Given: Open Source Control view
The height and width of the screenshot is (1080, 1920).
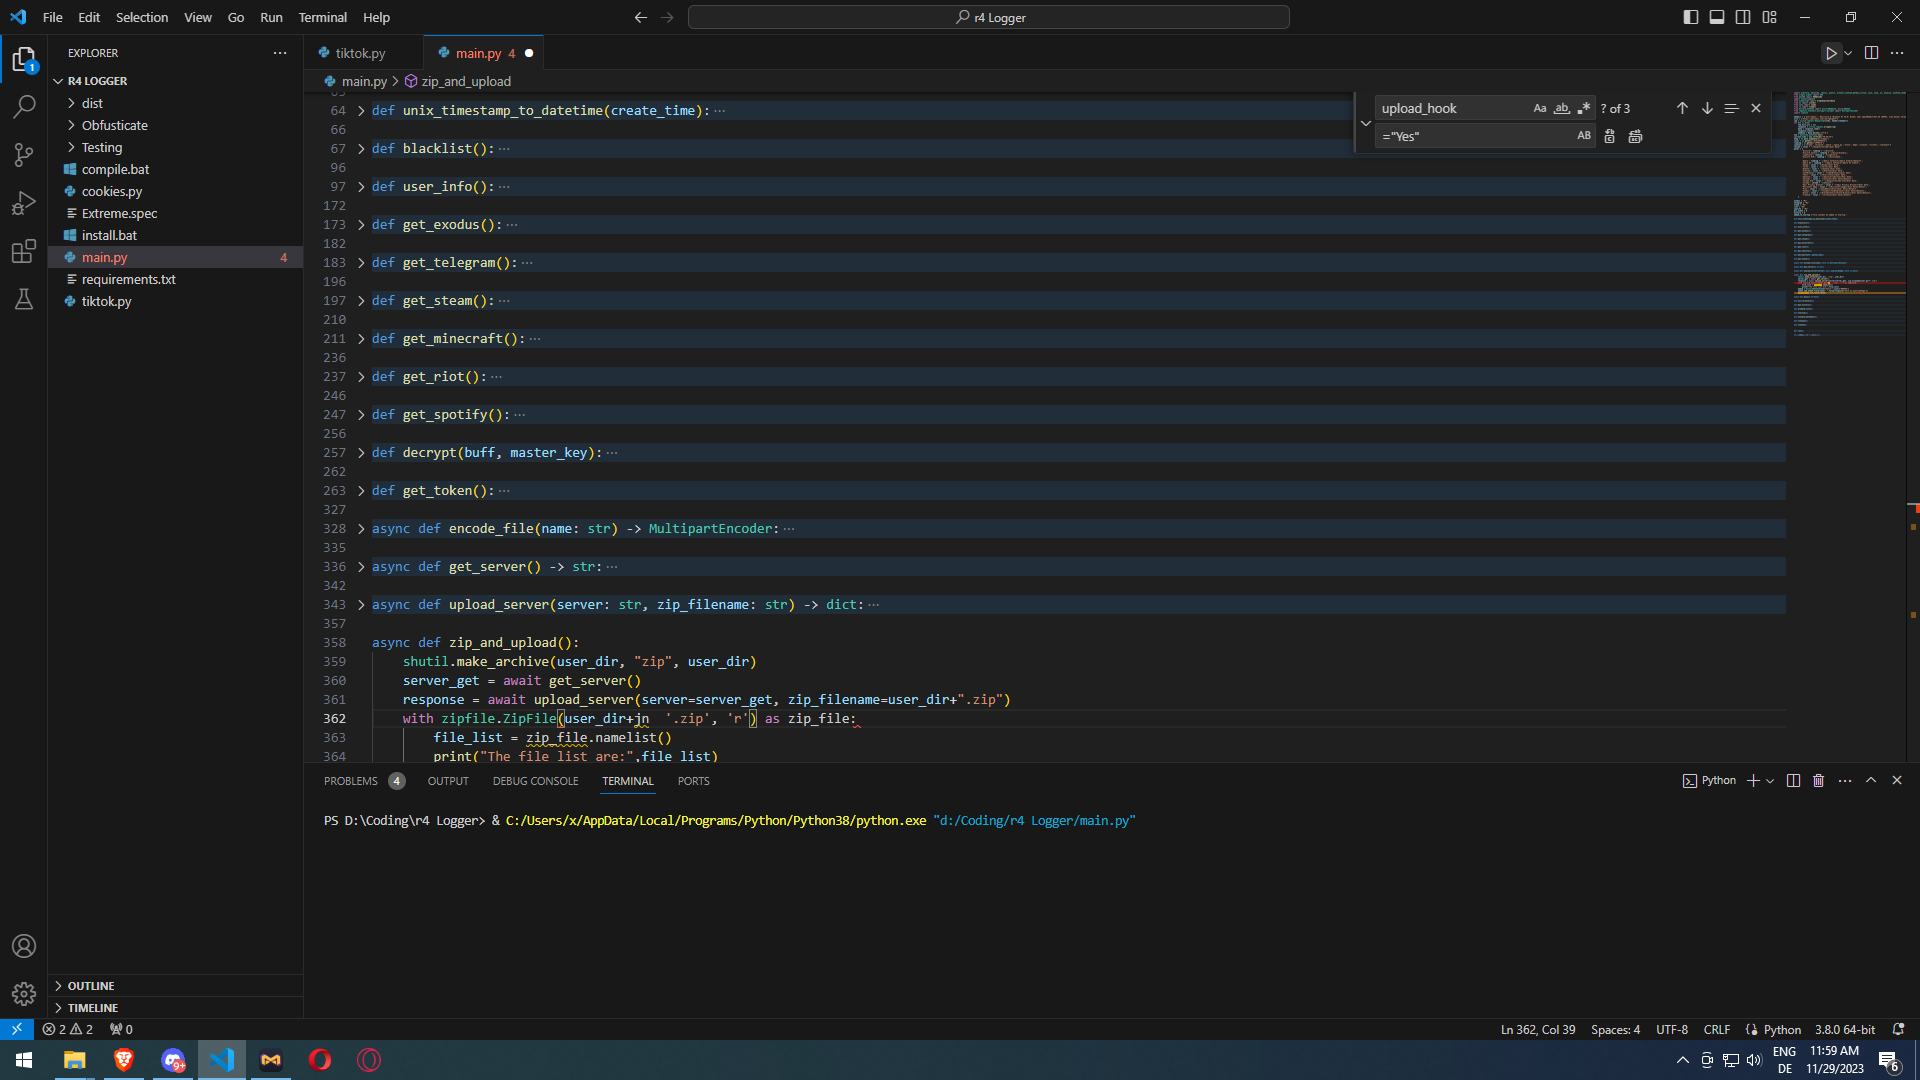Looking at the screenshot, I should (24, 154).
